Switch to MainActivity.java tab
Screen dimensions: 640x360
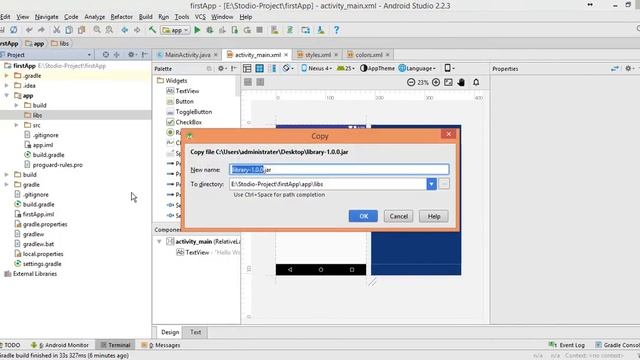(187, 55)
